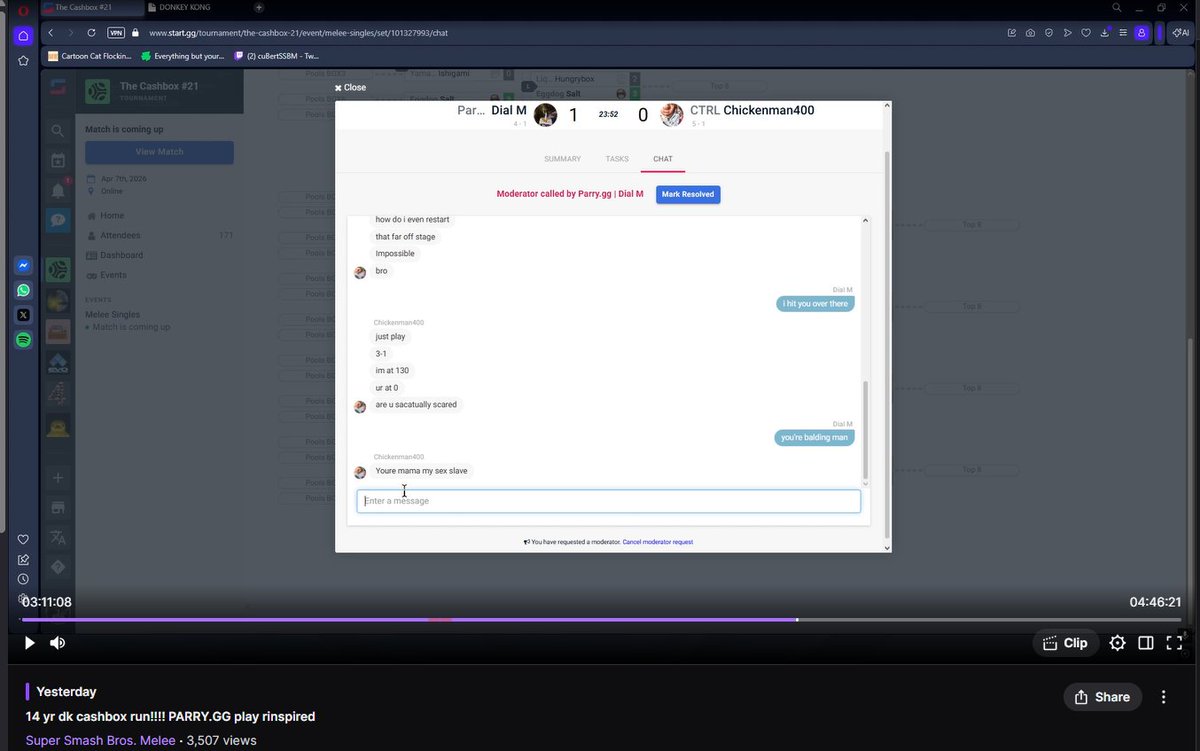Click the down arrow of the dialog scrollbar
This screenshot has width=1200, height=751.
coord(886,547)
